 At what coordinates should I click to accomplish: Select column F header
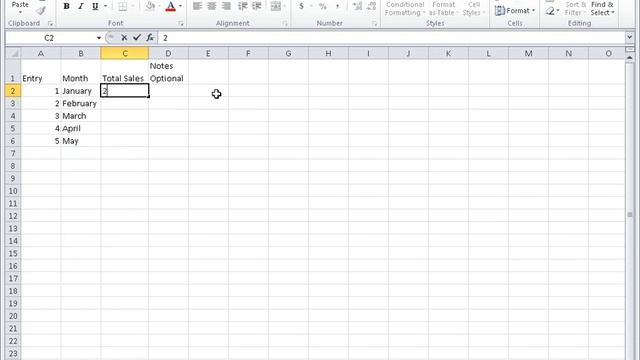[248, 53]
